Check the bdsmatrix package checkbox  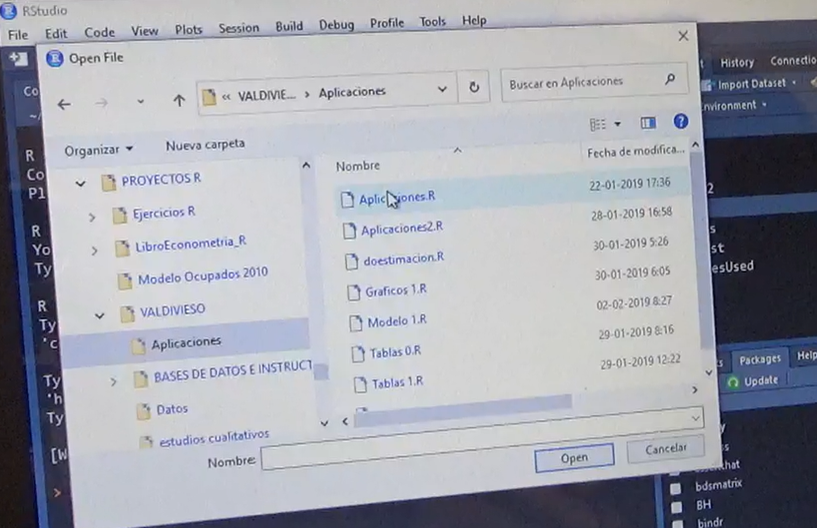[x=675, y=488]
